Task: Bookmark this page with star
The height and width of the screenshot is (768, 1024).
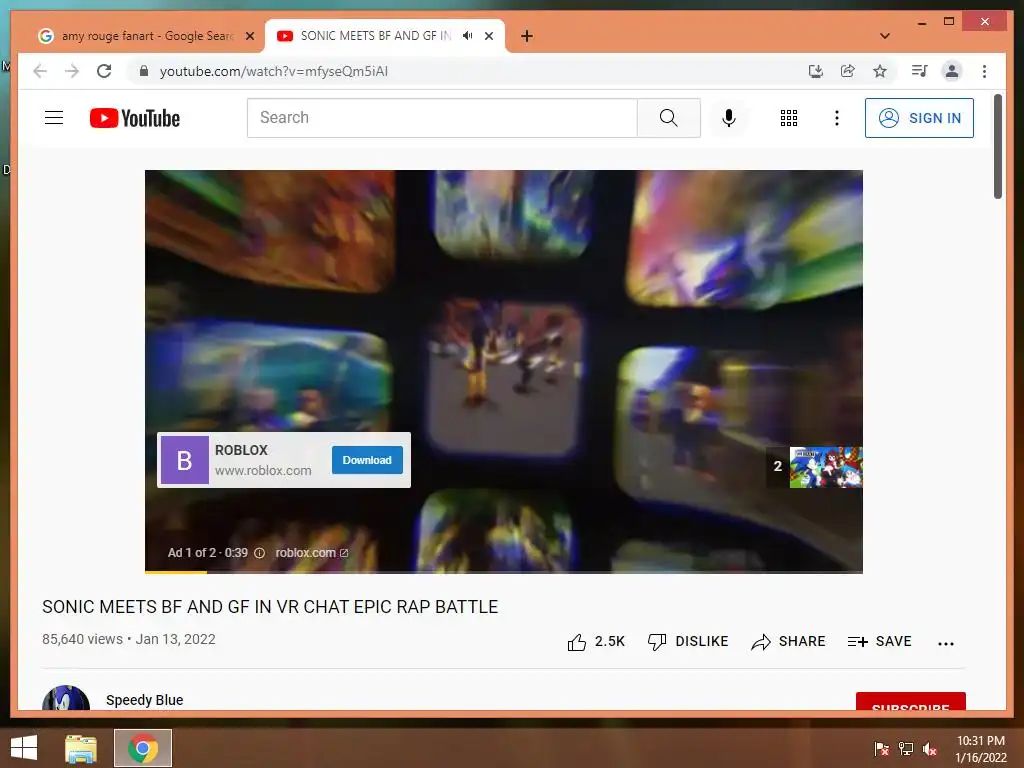Action: (x=880, y=71)
